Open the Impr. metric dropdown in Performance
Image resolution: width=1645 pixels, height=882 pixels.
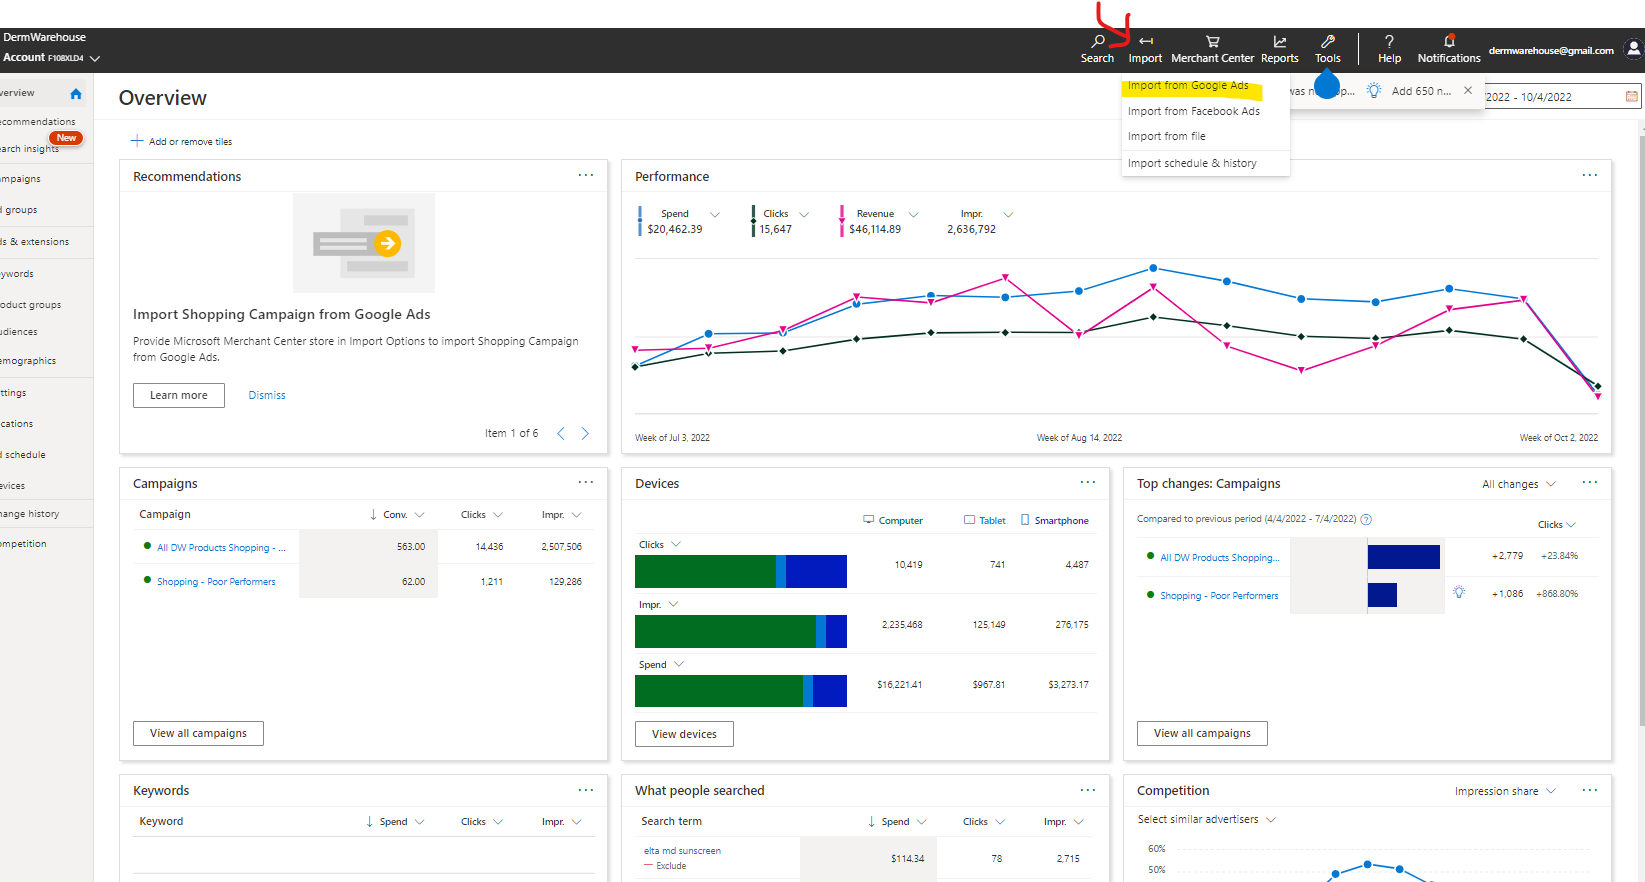1008,214
